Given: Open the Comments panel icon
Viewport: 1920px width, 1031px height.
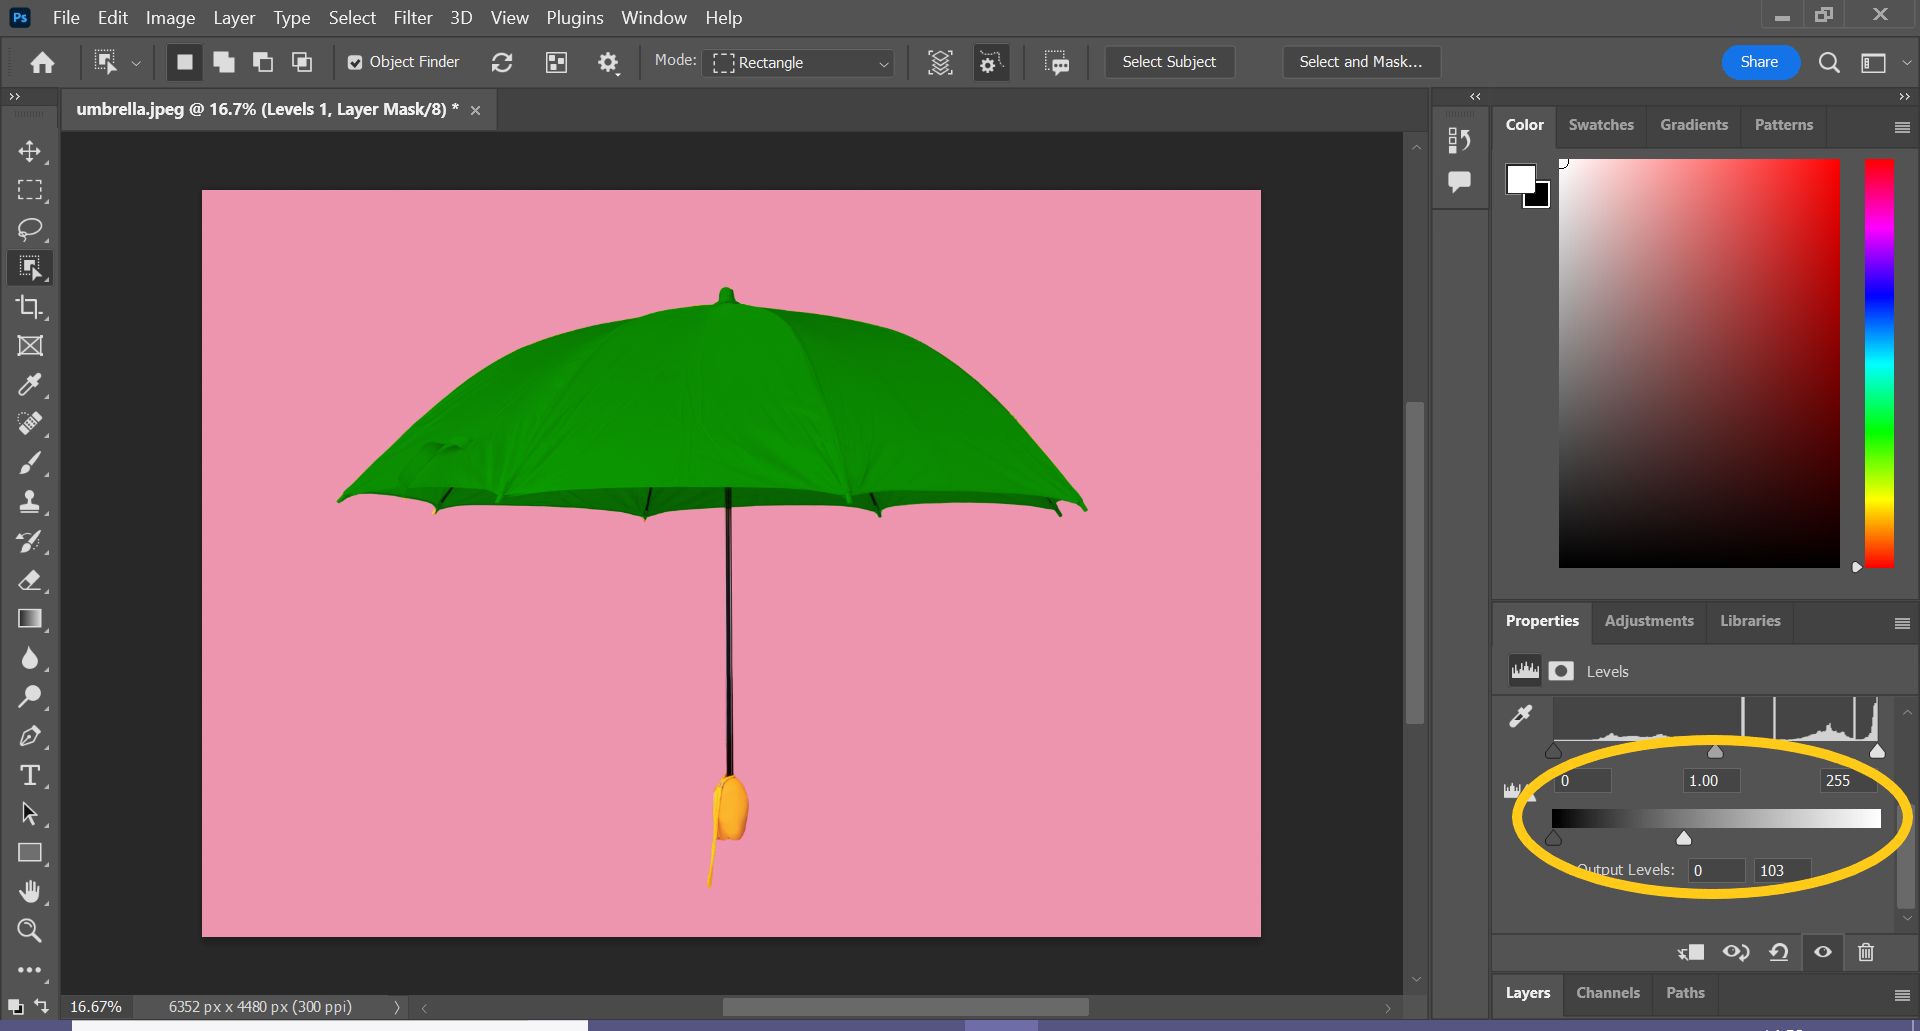Looking at the screenshot, I should pos(1459,182).
